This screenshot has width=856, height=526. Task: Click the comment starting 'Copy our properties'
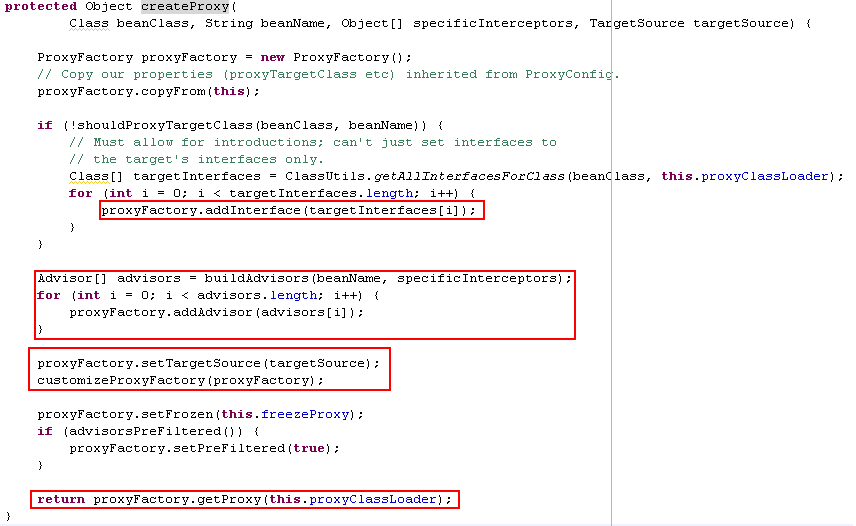329,74
